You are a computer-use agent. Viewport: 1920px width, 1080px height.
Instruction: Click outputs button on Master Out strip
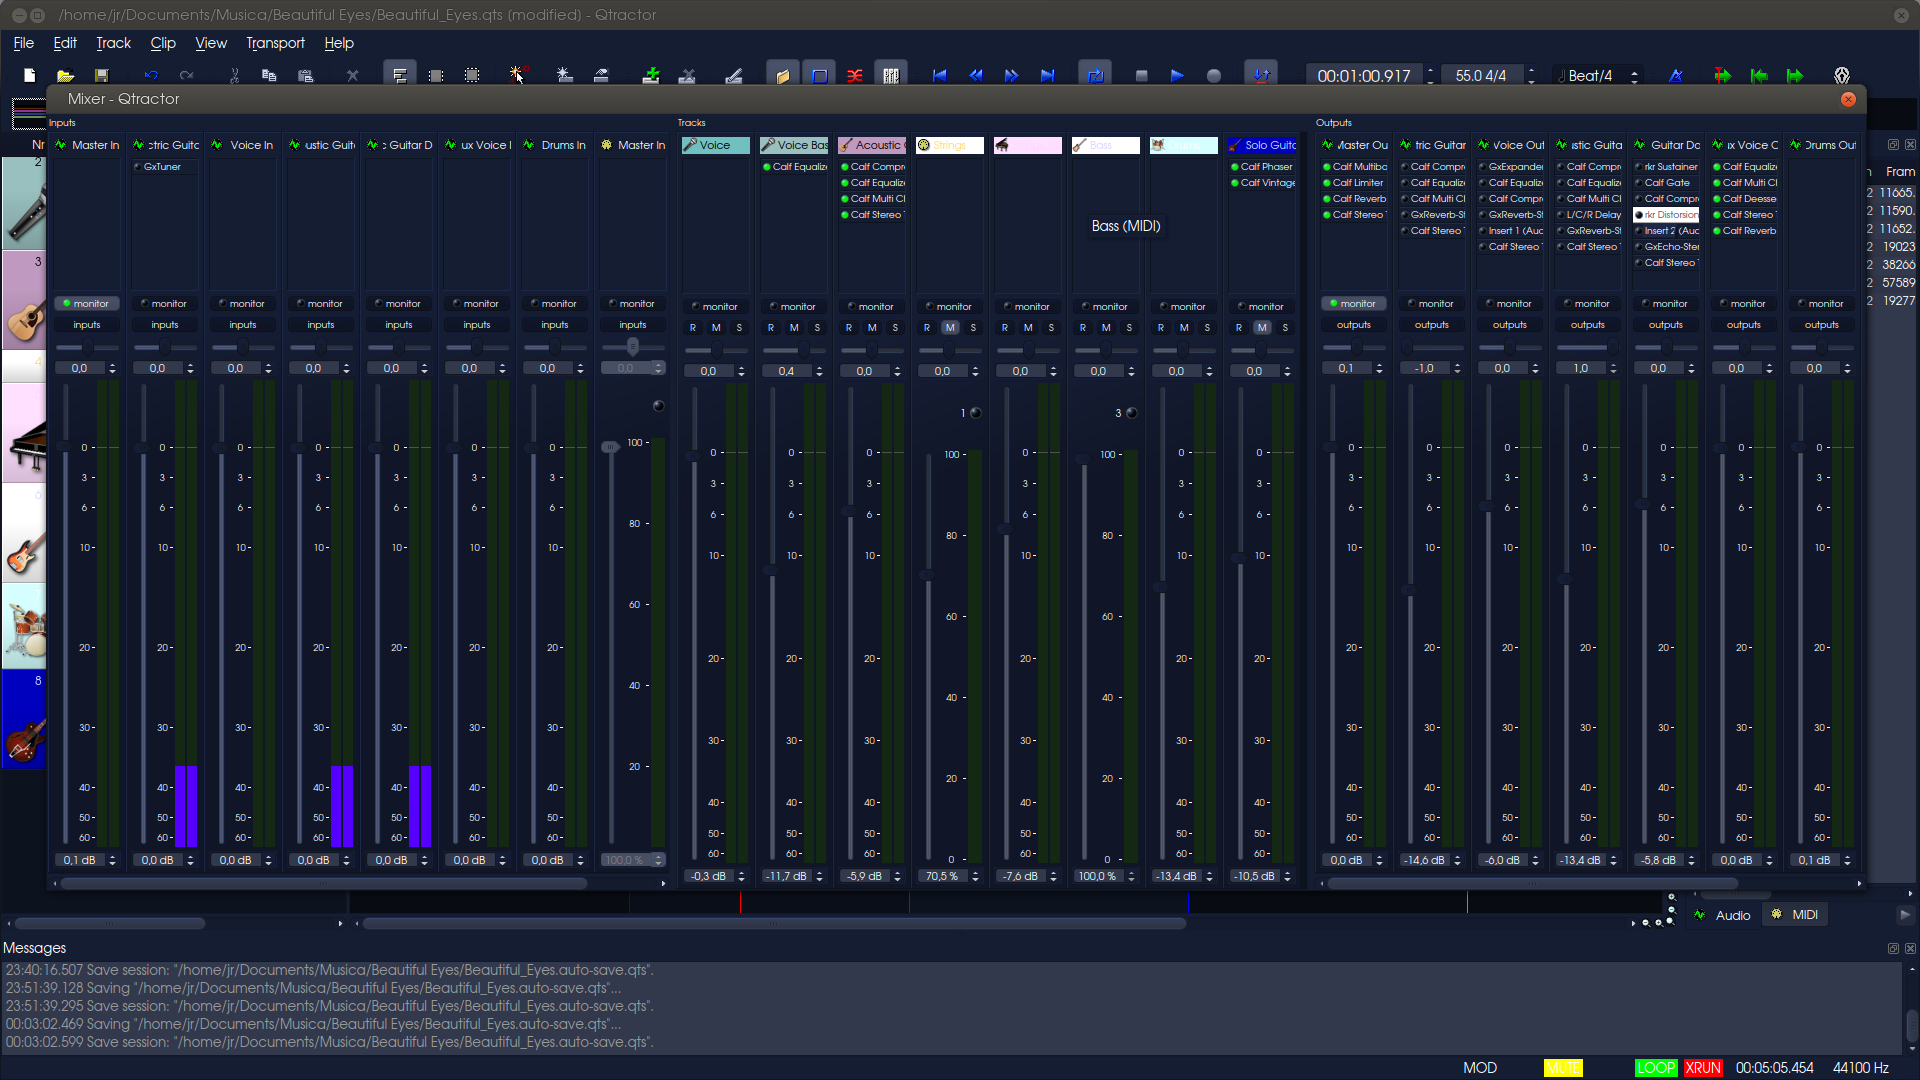point(1354,325)
